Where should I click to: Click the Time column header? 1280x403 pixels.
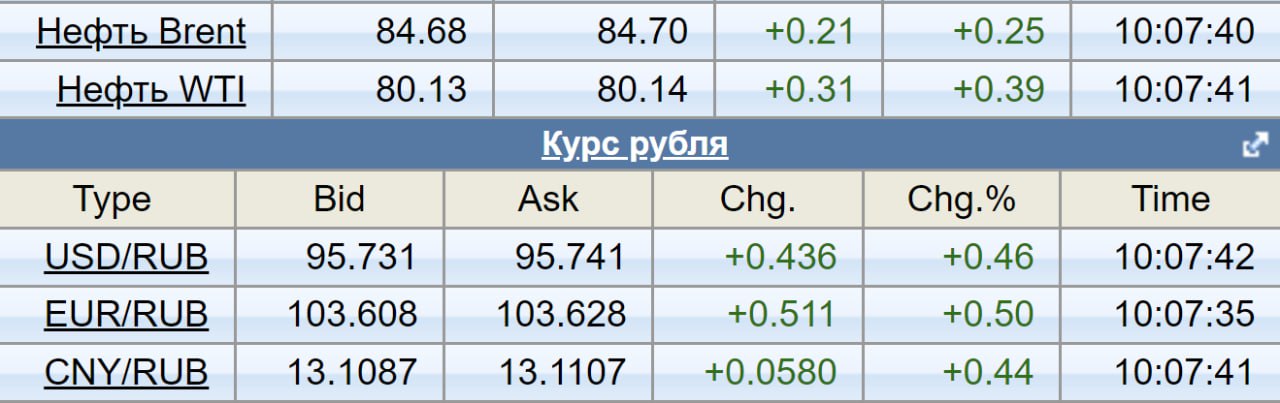click(x=1170, y=199)
